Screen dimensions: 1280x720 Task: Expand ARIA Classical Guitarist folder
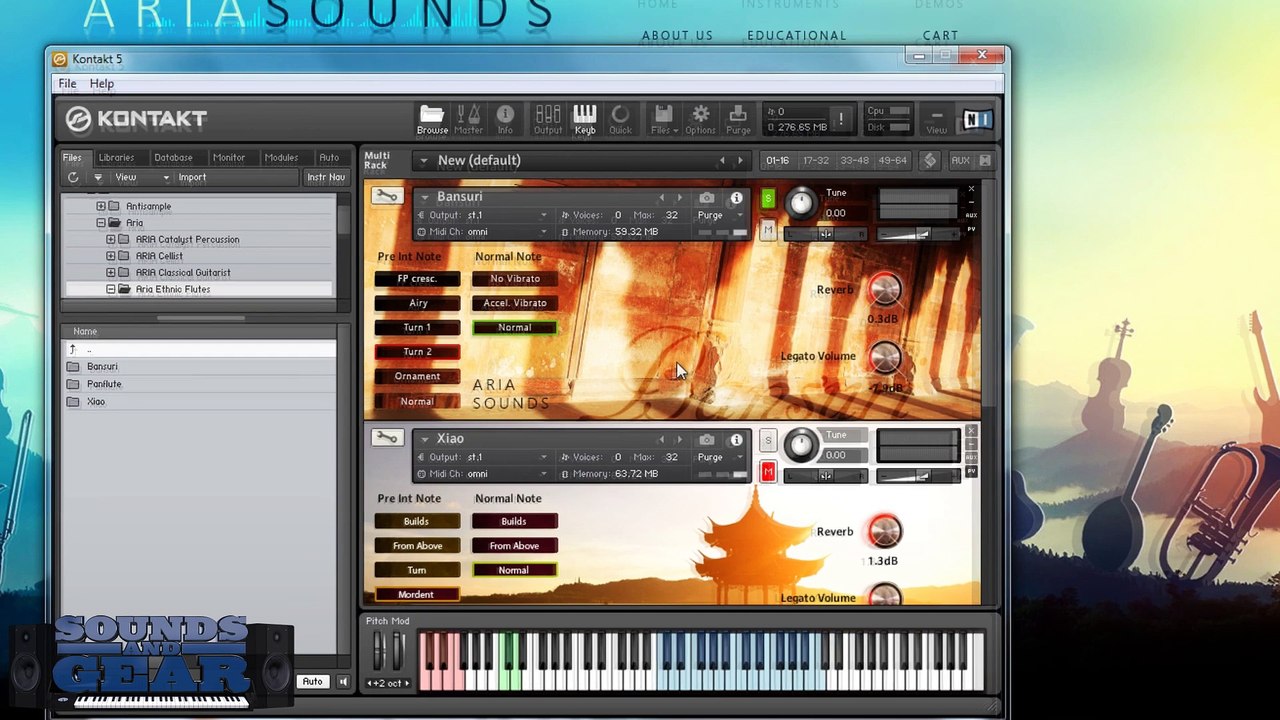(x=111, y=272)
